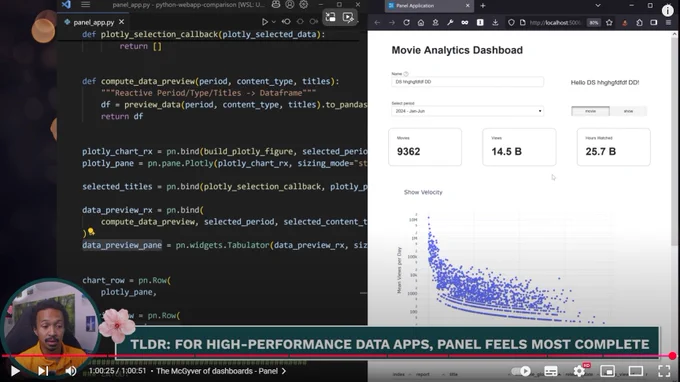680x382 pixels.
Task: Open the browser extensions puzzle icon
Action: click(639, 23)
